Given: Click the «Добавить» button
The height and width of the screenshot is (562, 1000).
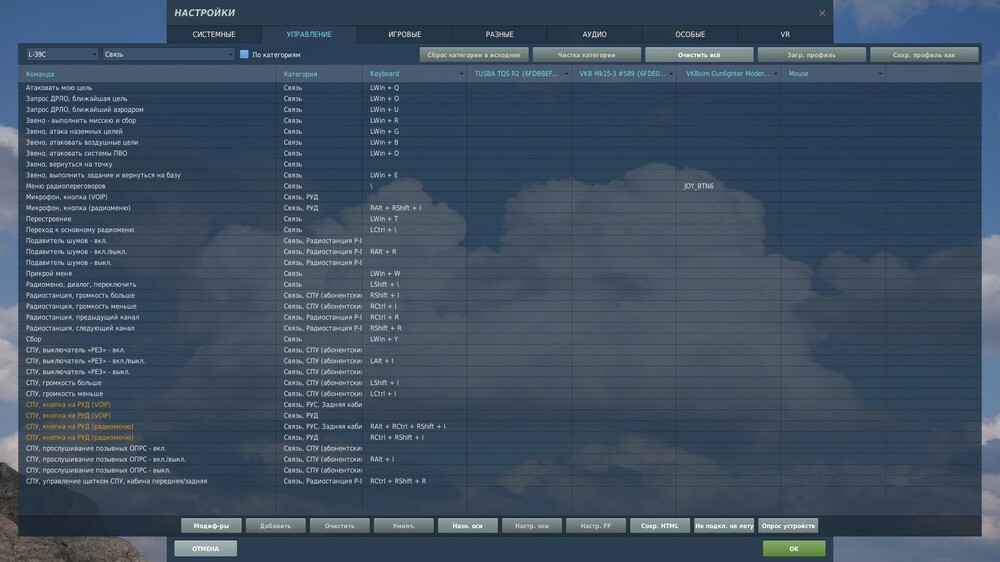Looking at the screenshot, I should [276, 526].
